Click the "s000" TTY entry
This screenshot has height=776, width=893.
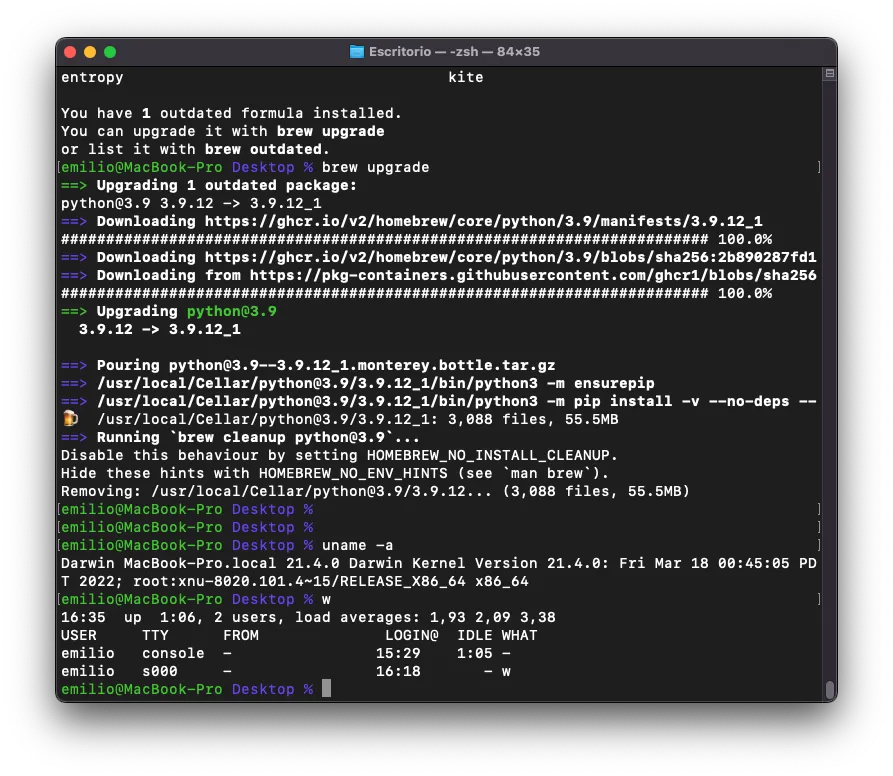(159, 672)
